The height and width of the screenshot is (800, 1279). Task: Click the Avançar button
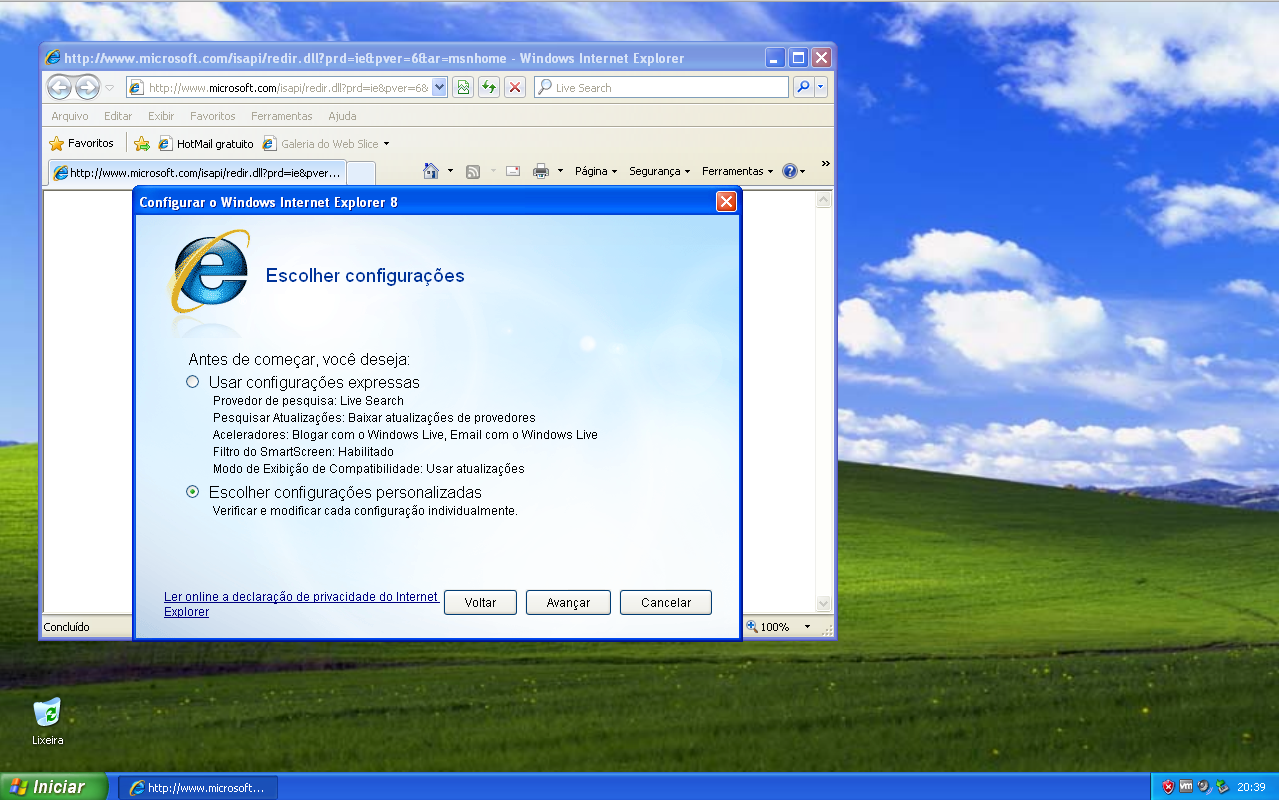point(568,603)
